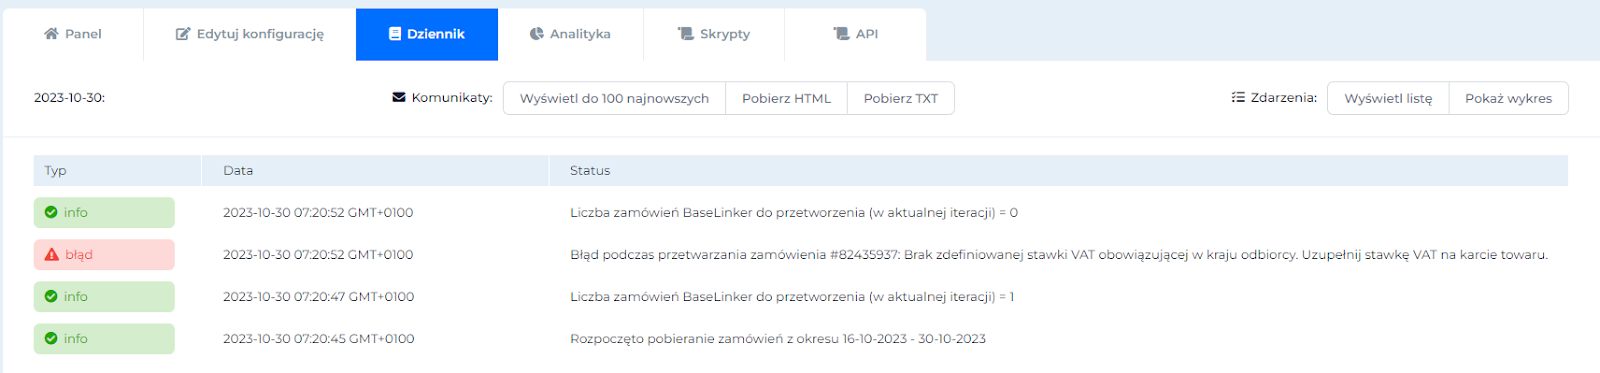The height and width of the screenshot is (373, 1600).
Task: Click the envelope icon beside Komunikaty
Action: [399, 97]
